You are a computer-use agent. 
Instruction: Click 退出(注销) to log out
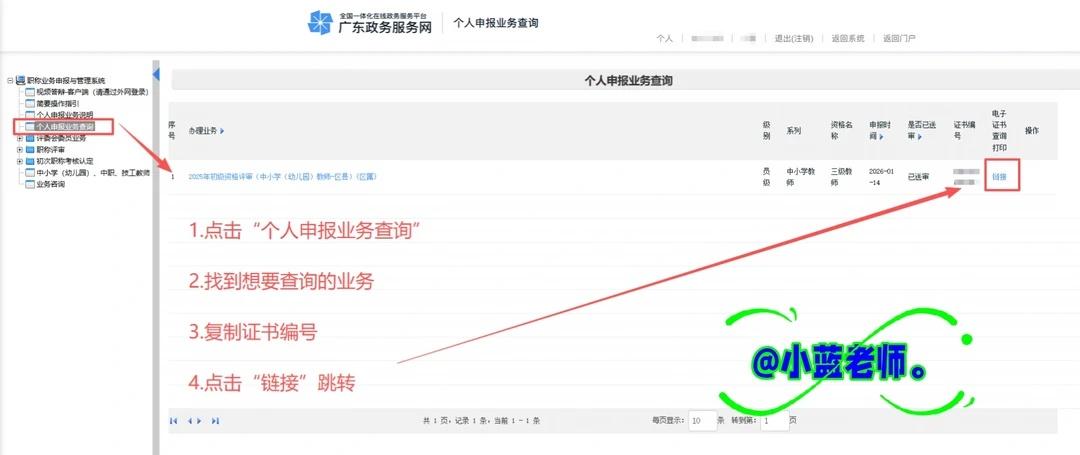click(793, 39)
